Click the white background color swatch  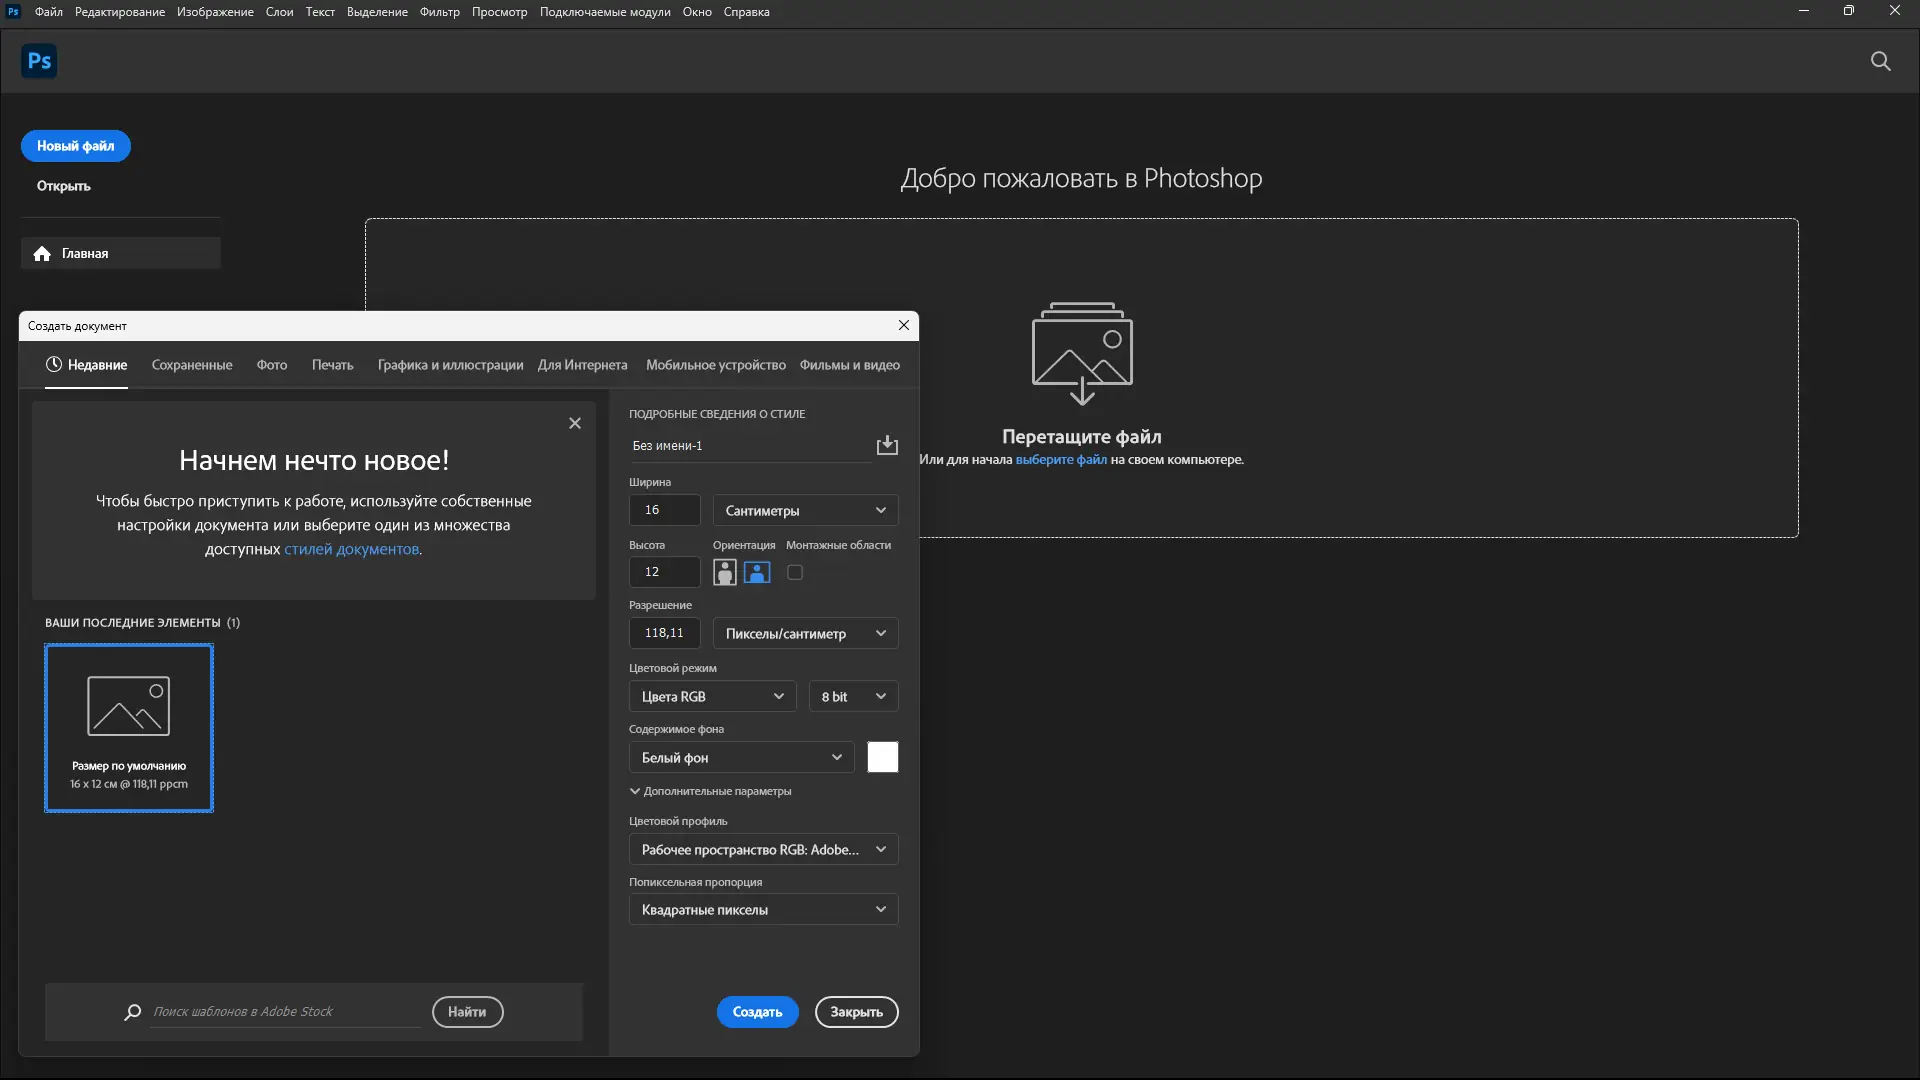(882, 757)
